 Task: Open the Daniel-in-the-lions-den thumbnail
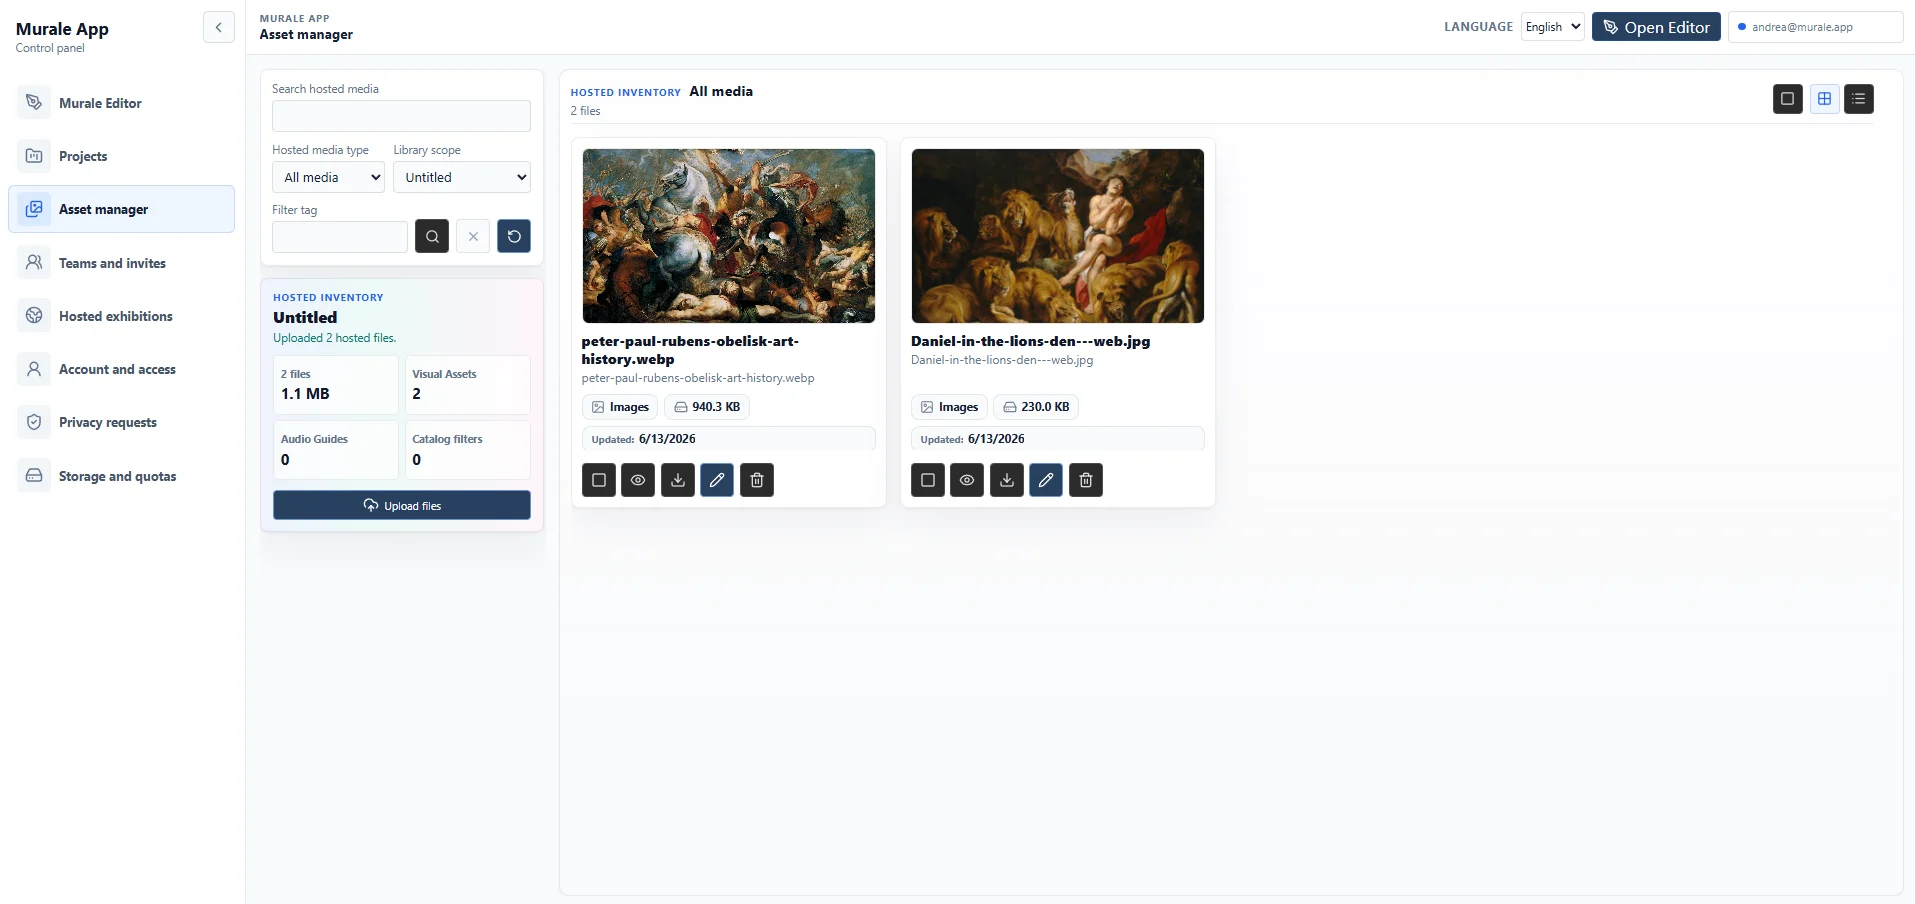coord(1058,236)
